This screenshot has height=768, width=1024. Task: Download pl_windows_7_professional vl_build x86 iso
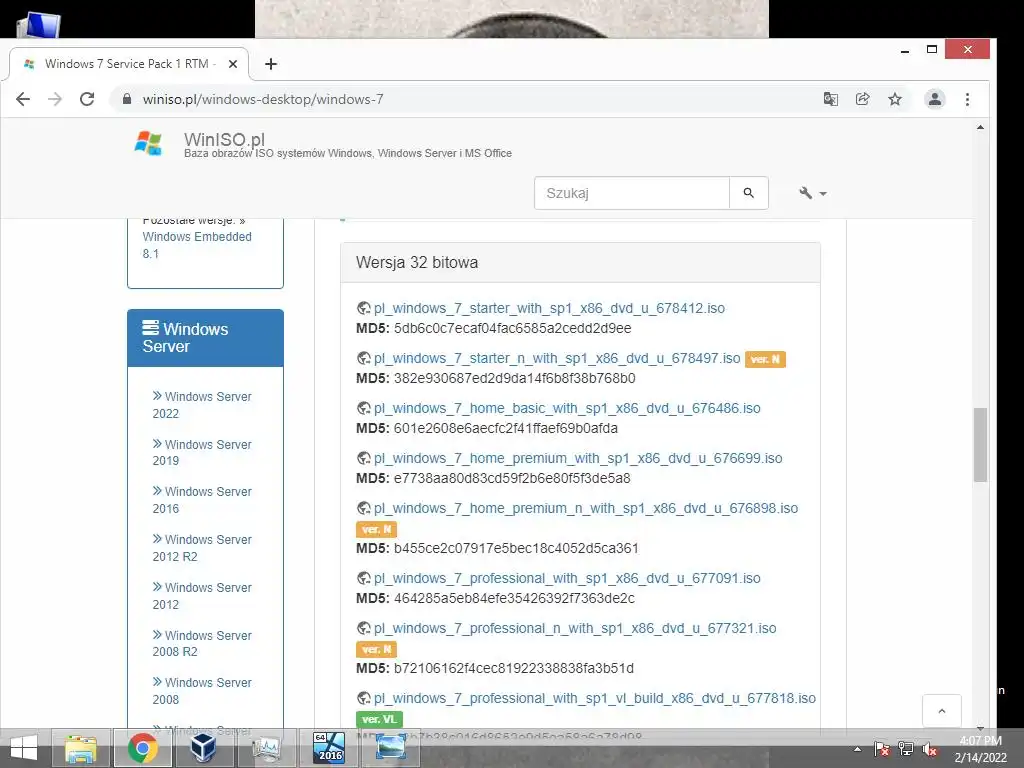click(595, 698)
